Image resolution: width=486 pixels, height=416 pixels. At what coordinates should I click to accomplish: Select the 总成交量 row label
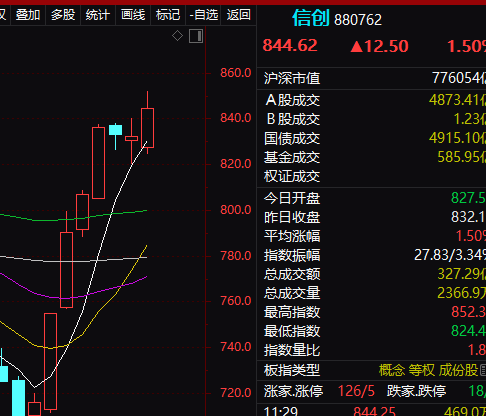292,293
